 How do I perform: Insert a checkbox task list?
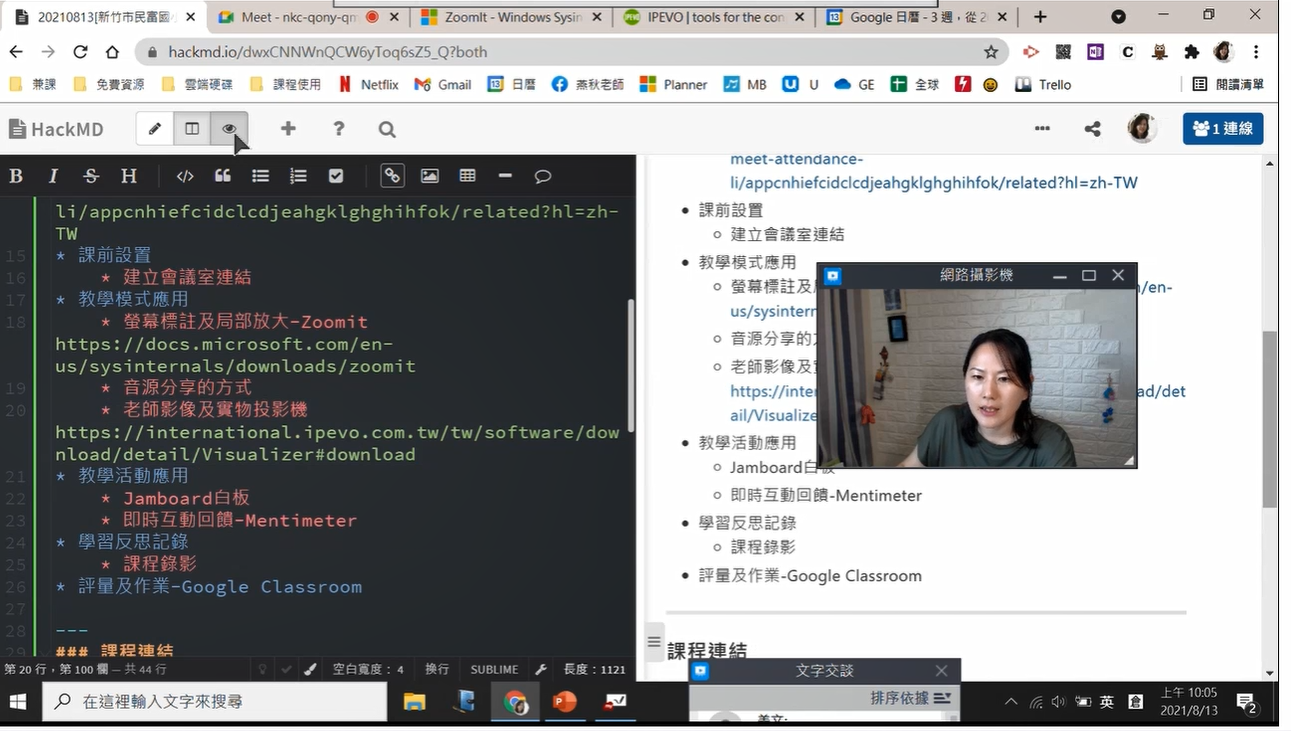(336, 176)
